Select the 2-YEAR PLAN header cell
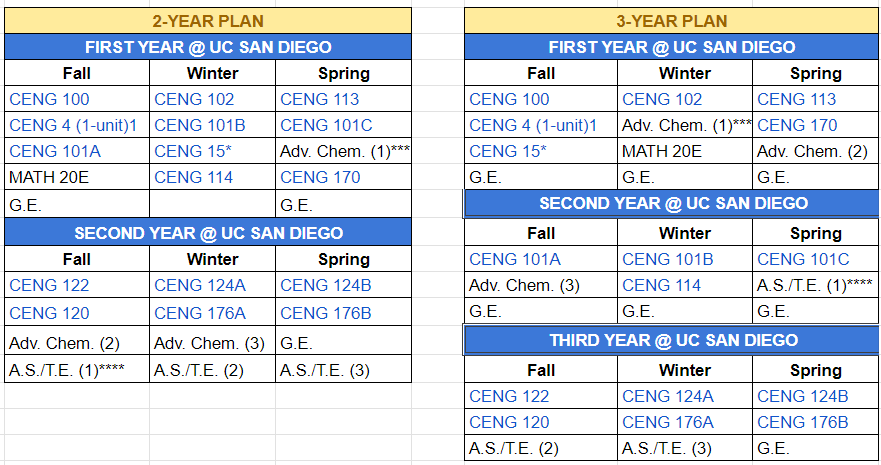 (x=208, y=21)
